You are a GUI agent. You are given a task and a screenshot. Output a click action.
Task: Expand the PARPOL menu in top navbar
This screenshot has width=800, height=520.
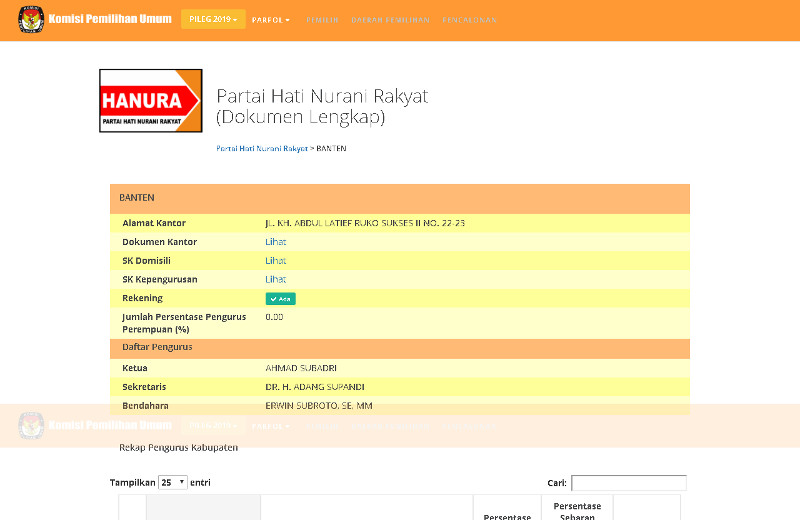click(270, 20)
